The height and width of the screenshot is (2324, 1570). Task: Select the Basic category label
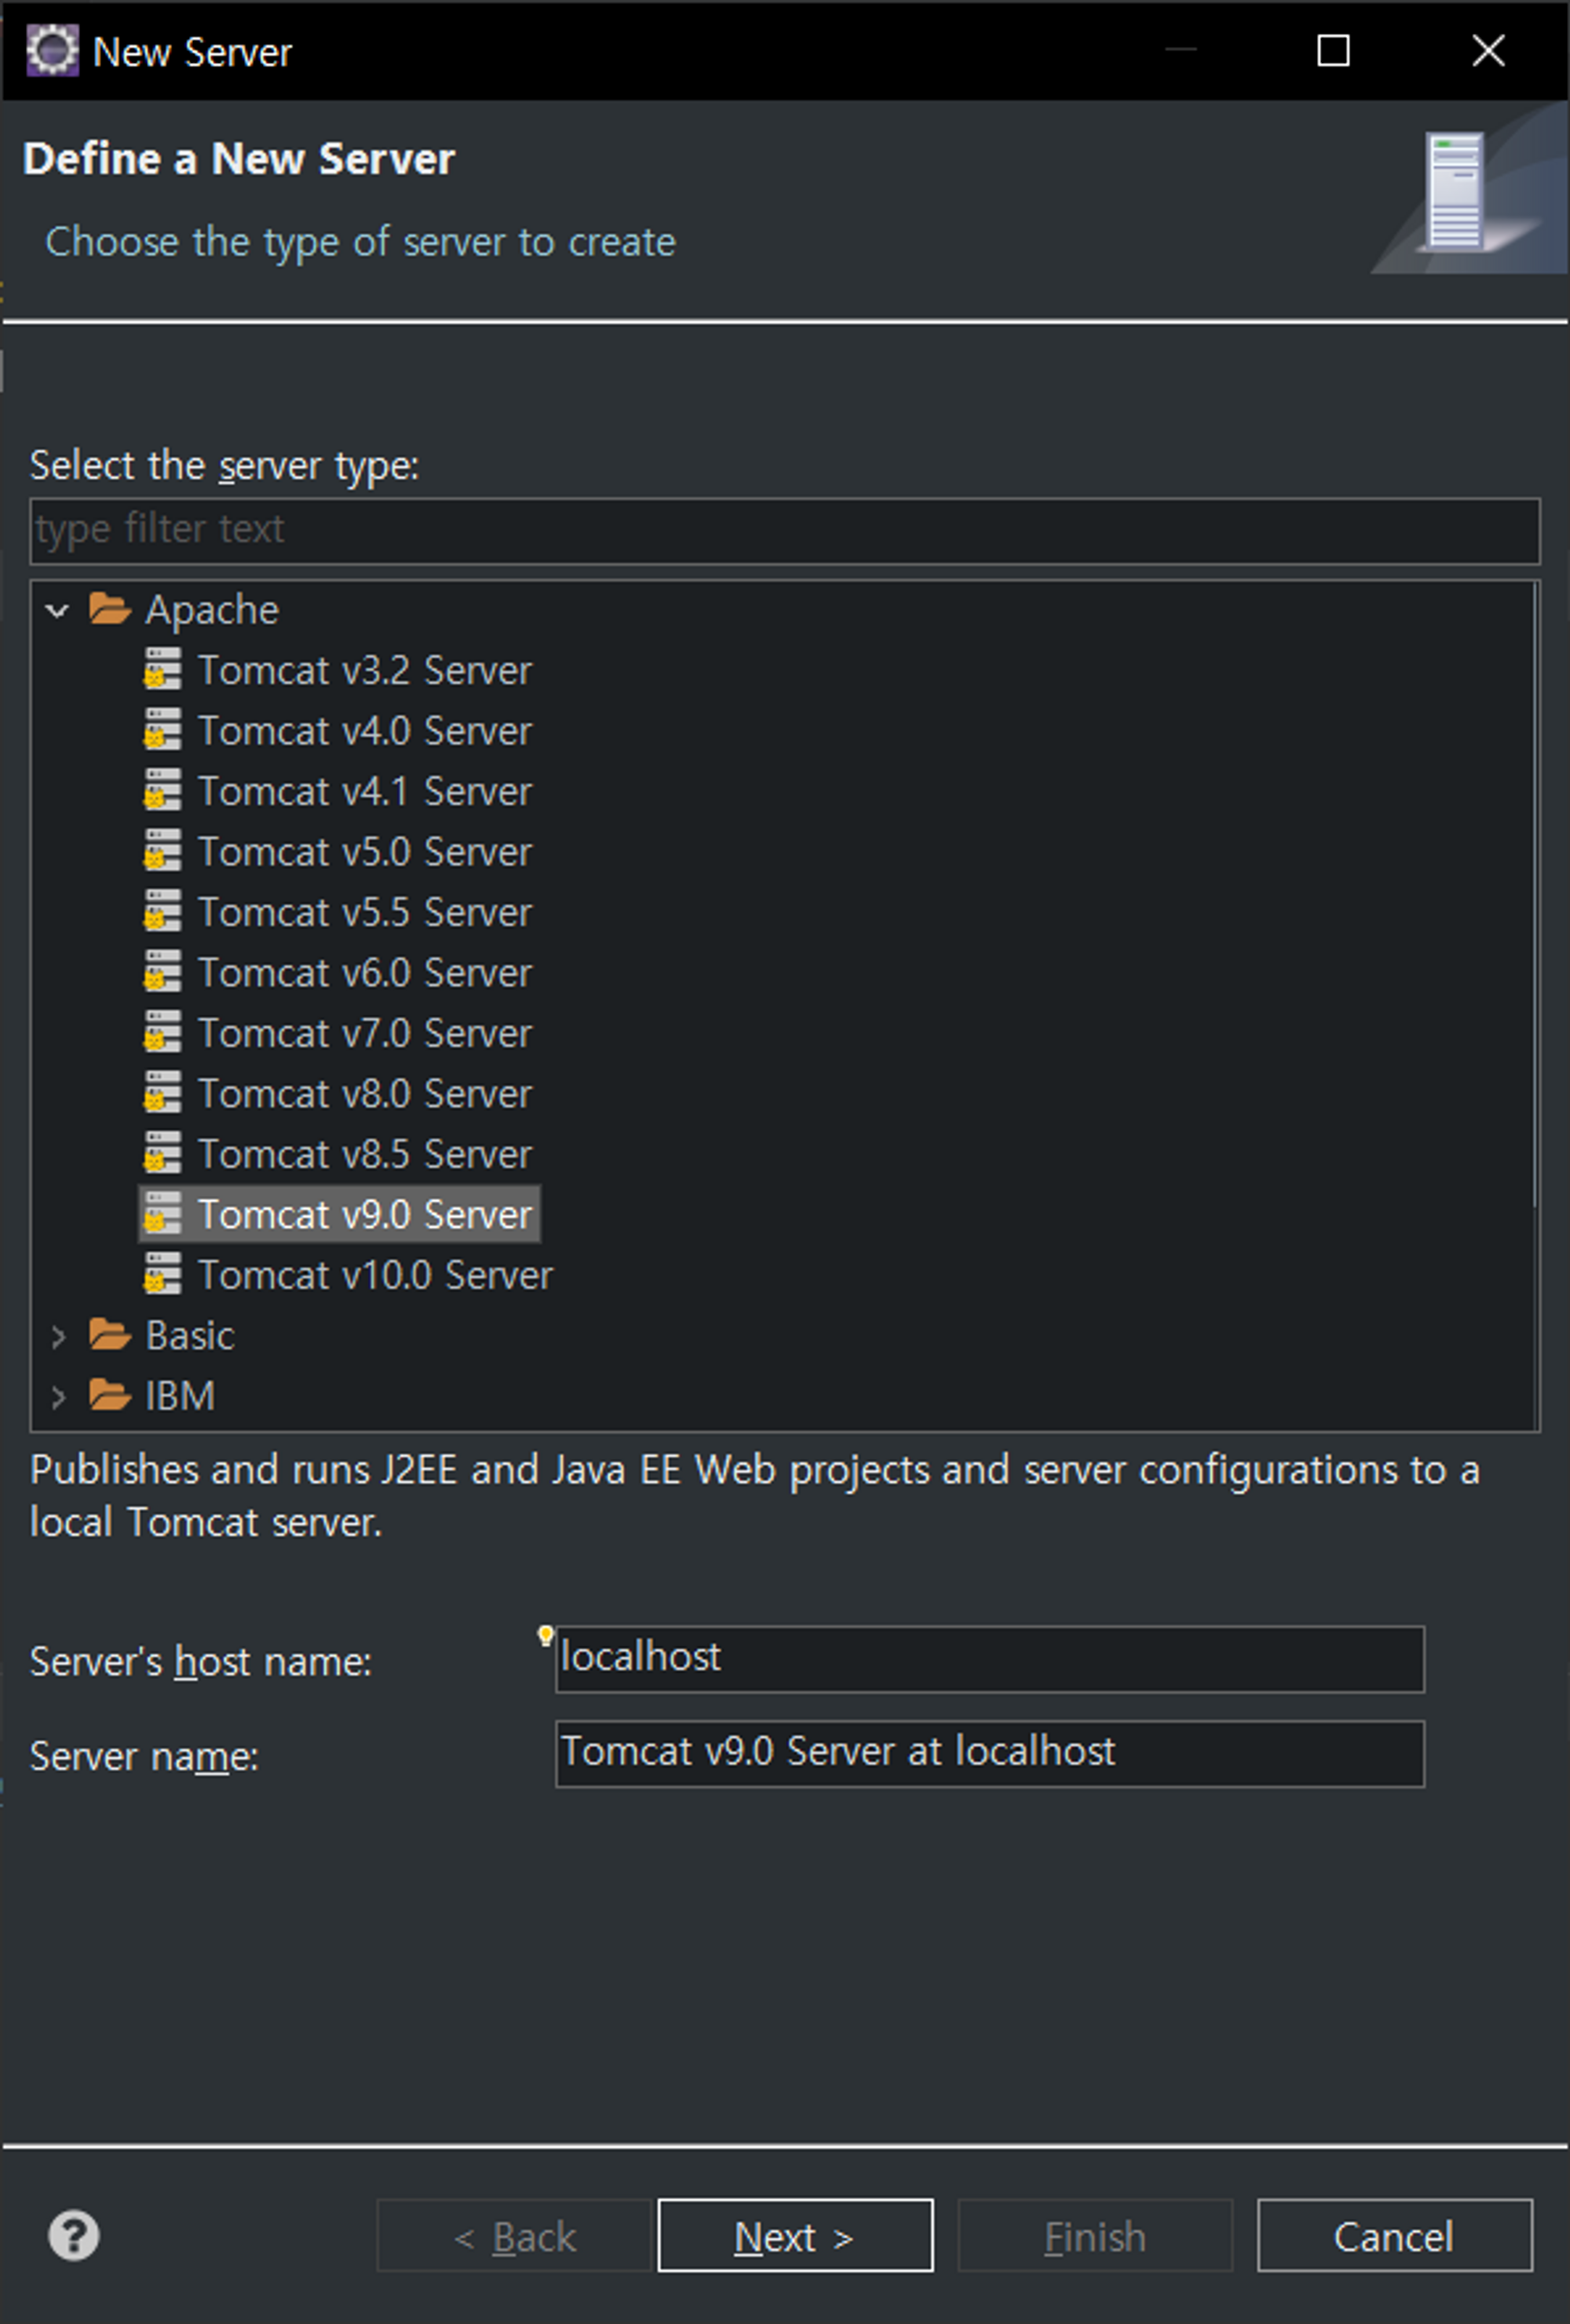(x=190, y=1336)
